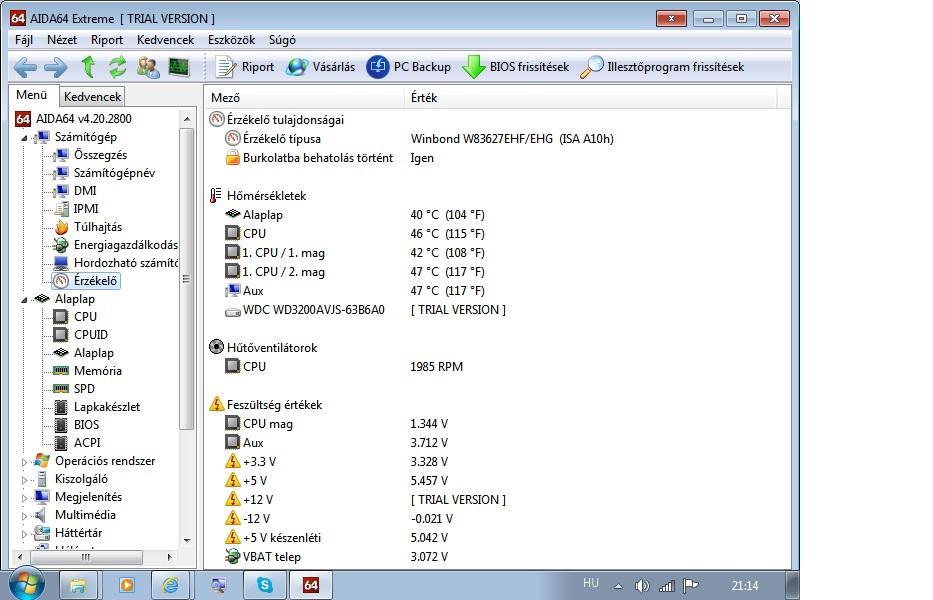Open Lapkakészlet tree item
This screenshot has width=933, height=600.
click(97, 407)
